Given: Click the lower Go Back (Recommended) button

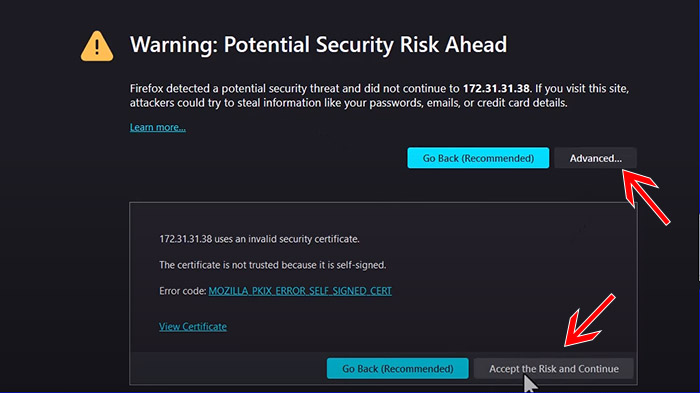Looking at the screenshot, I should [397, 368].
